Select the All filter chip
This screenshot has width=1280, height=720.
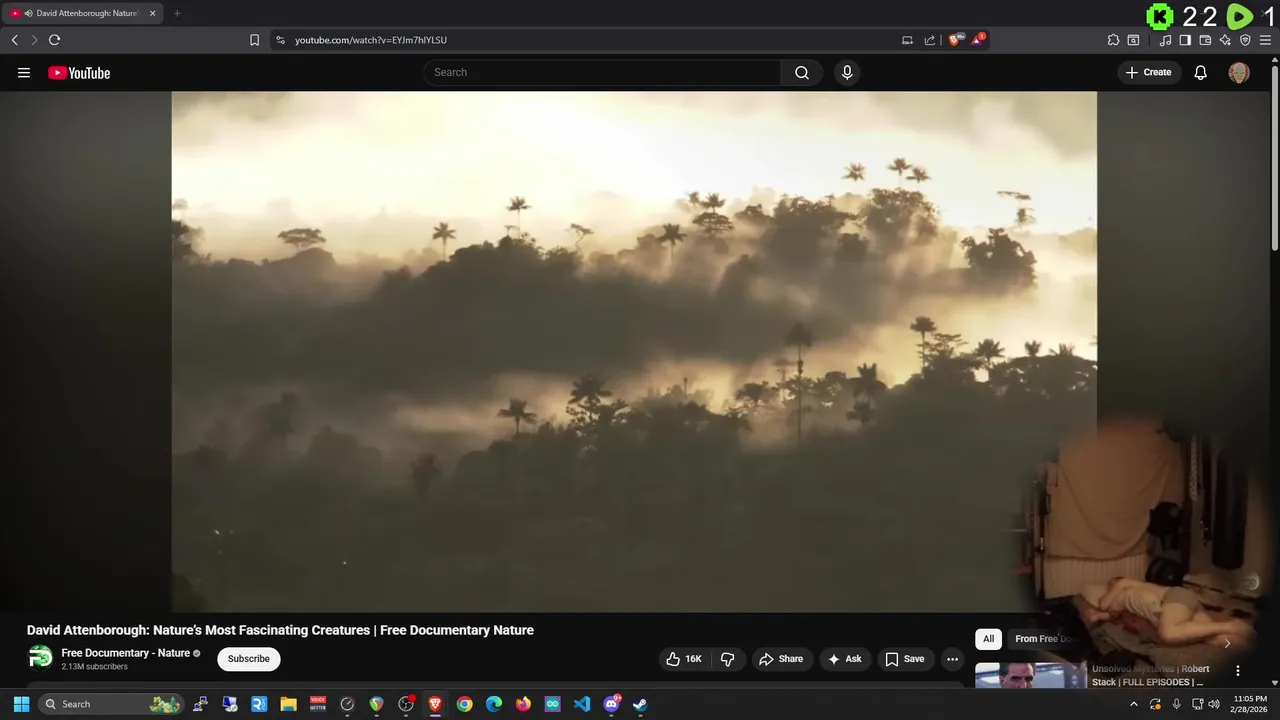tap(988, 639)
